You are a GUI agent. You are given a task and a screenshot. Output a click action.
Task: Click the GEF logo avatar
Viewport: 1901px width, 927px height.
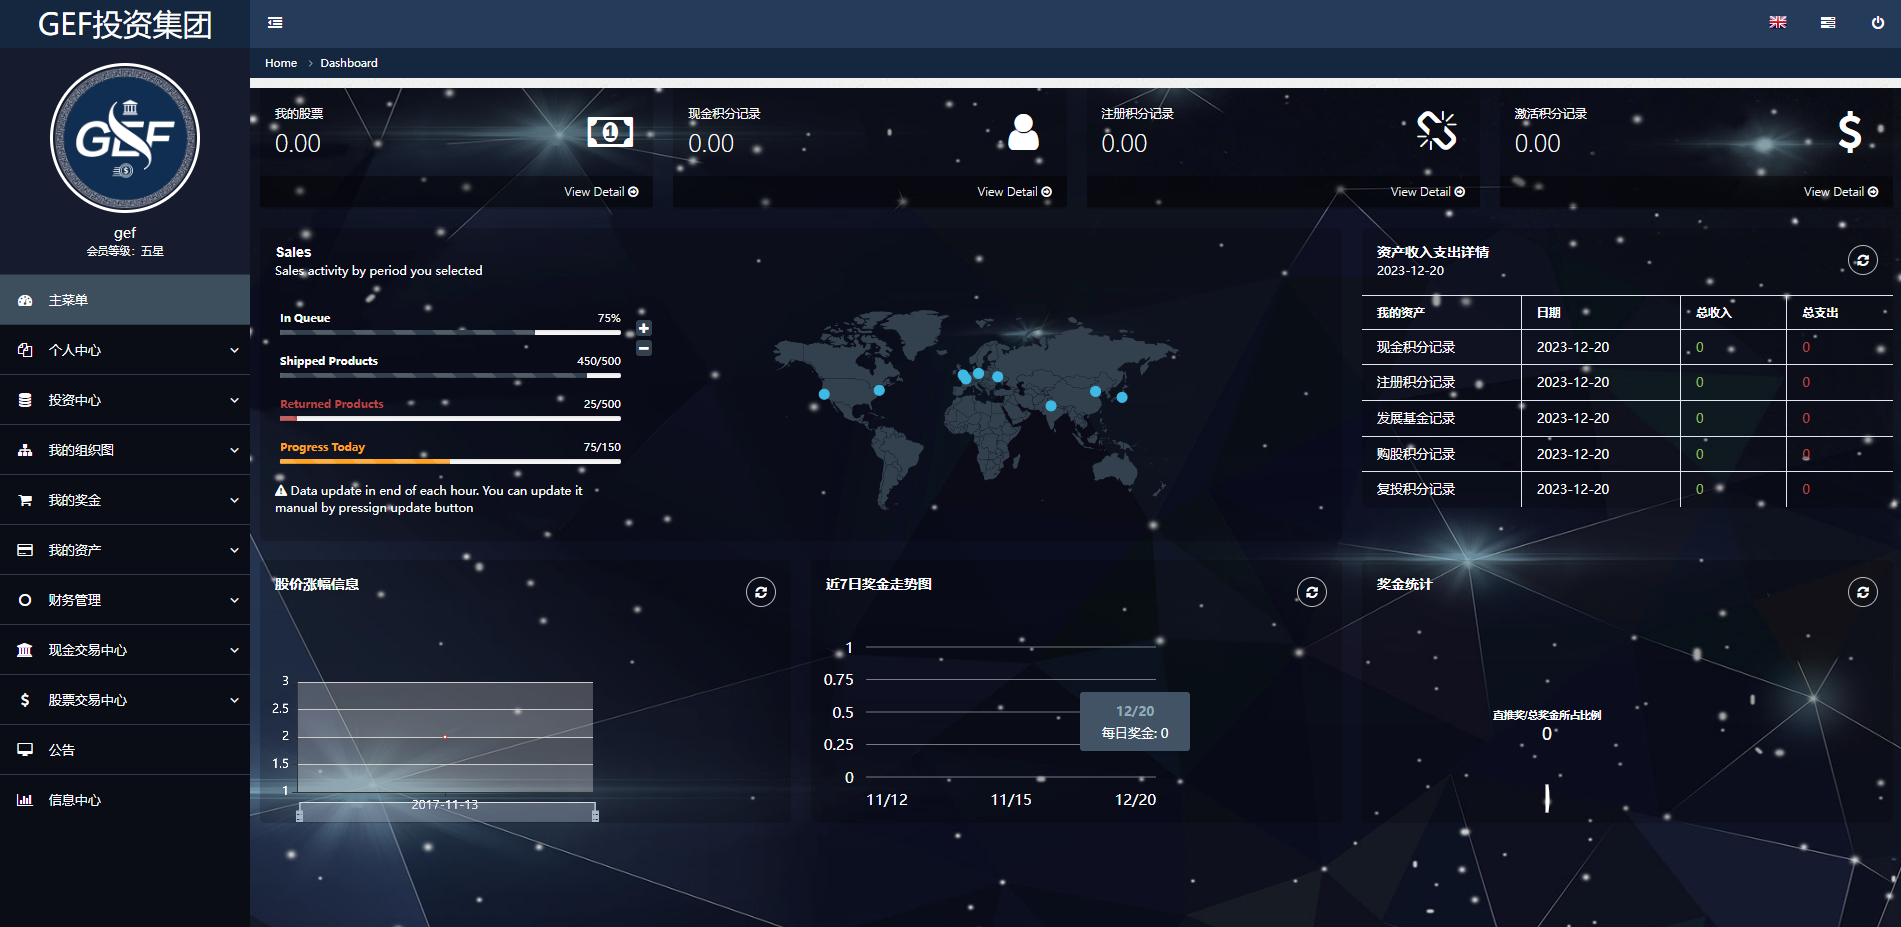tap(125, 138)
